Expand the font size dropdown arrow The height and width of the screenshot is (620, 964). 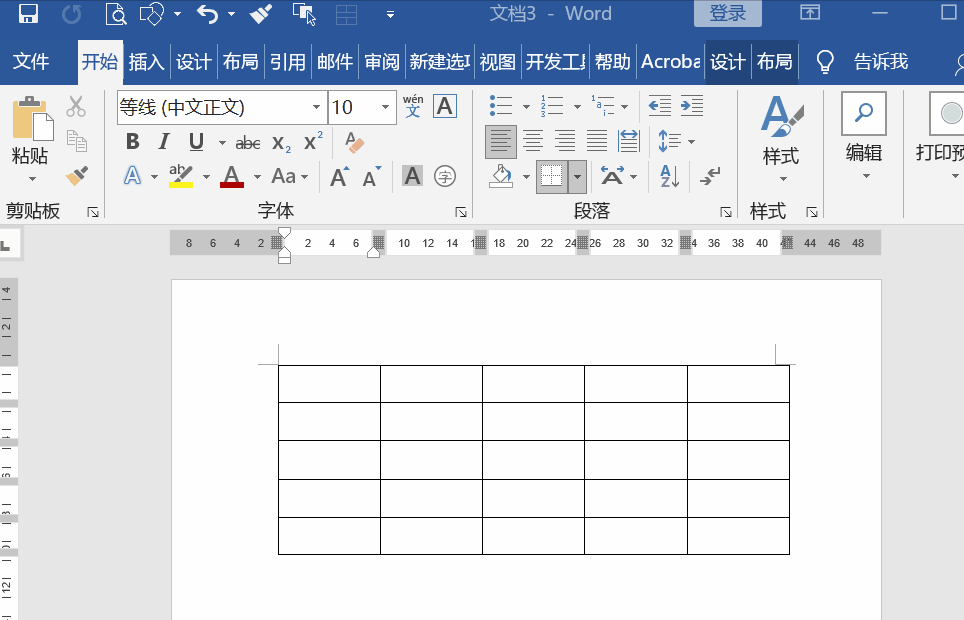click(385, 108)
